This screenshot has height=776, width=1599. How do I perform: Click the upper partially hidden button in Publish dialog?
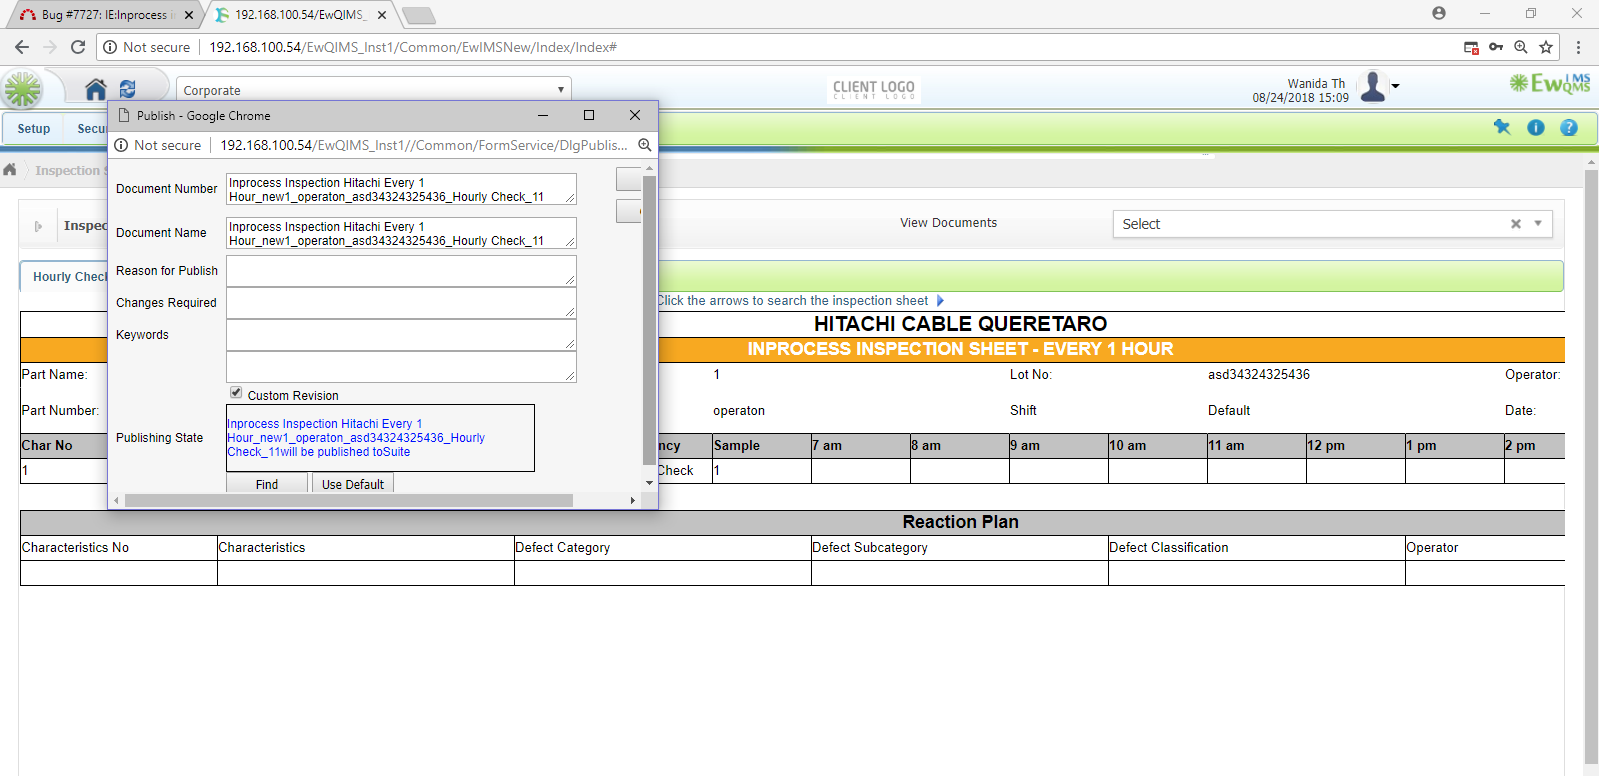[628, 179]
